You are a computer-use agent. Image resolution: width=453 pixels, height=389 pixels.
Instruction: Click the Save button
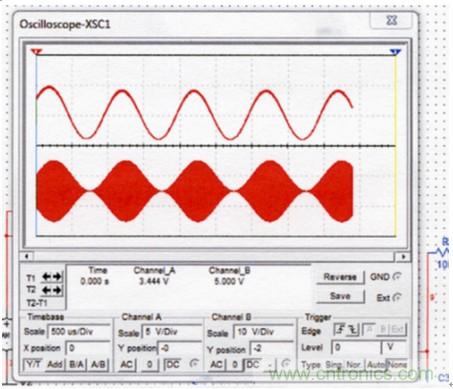[340, 296]
